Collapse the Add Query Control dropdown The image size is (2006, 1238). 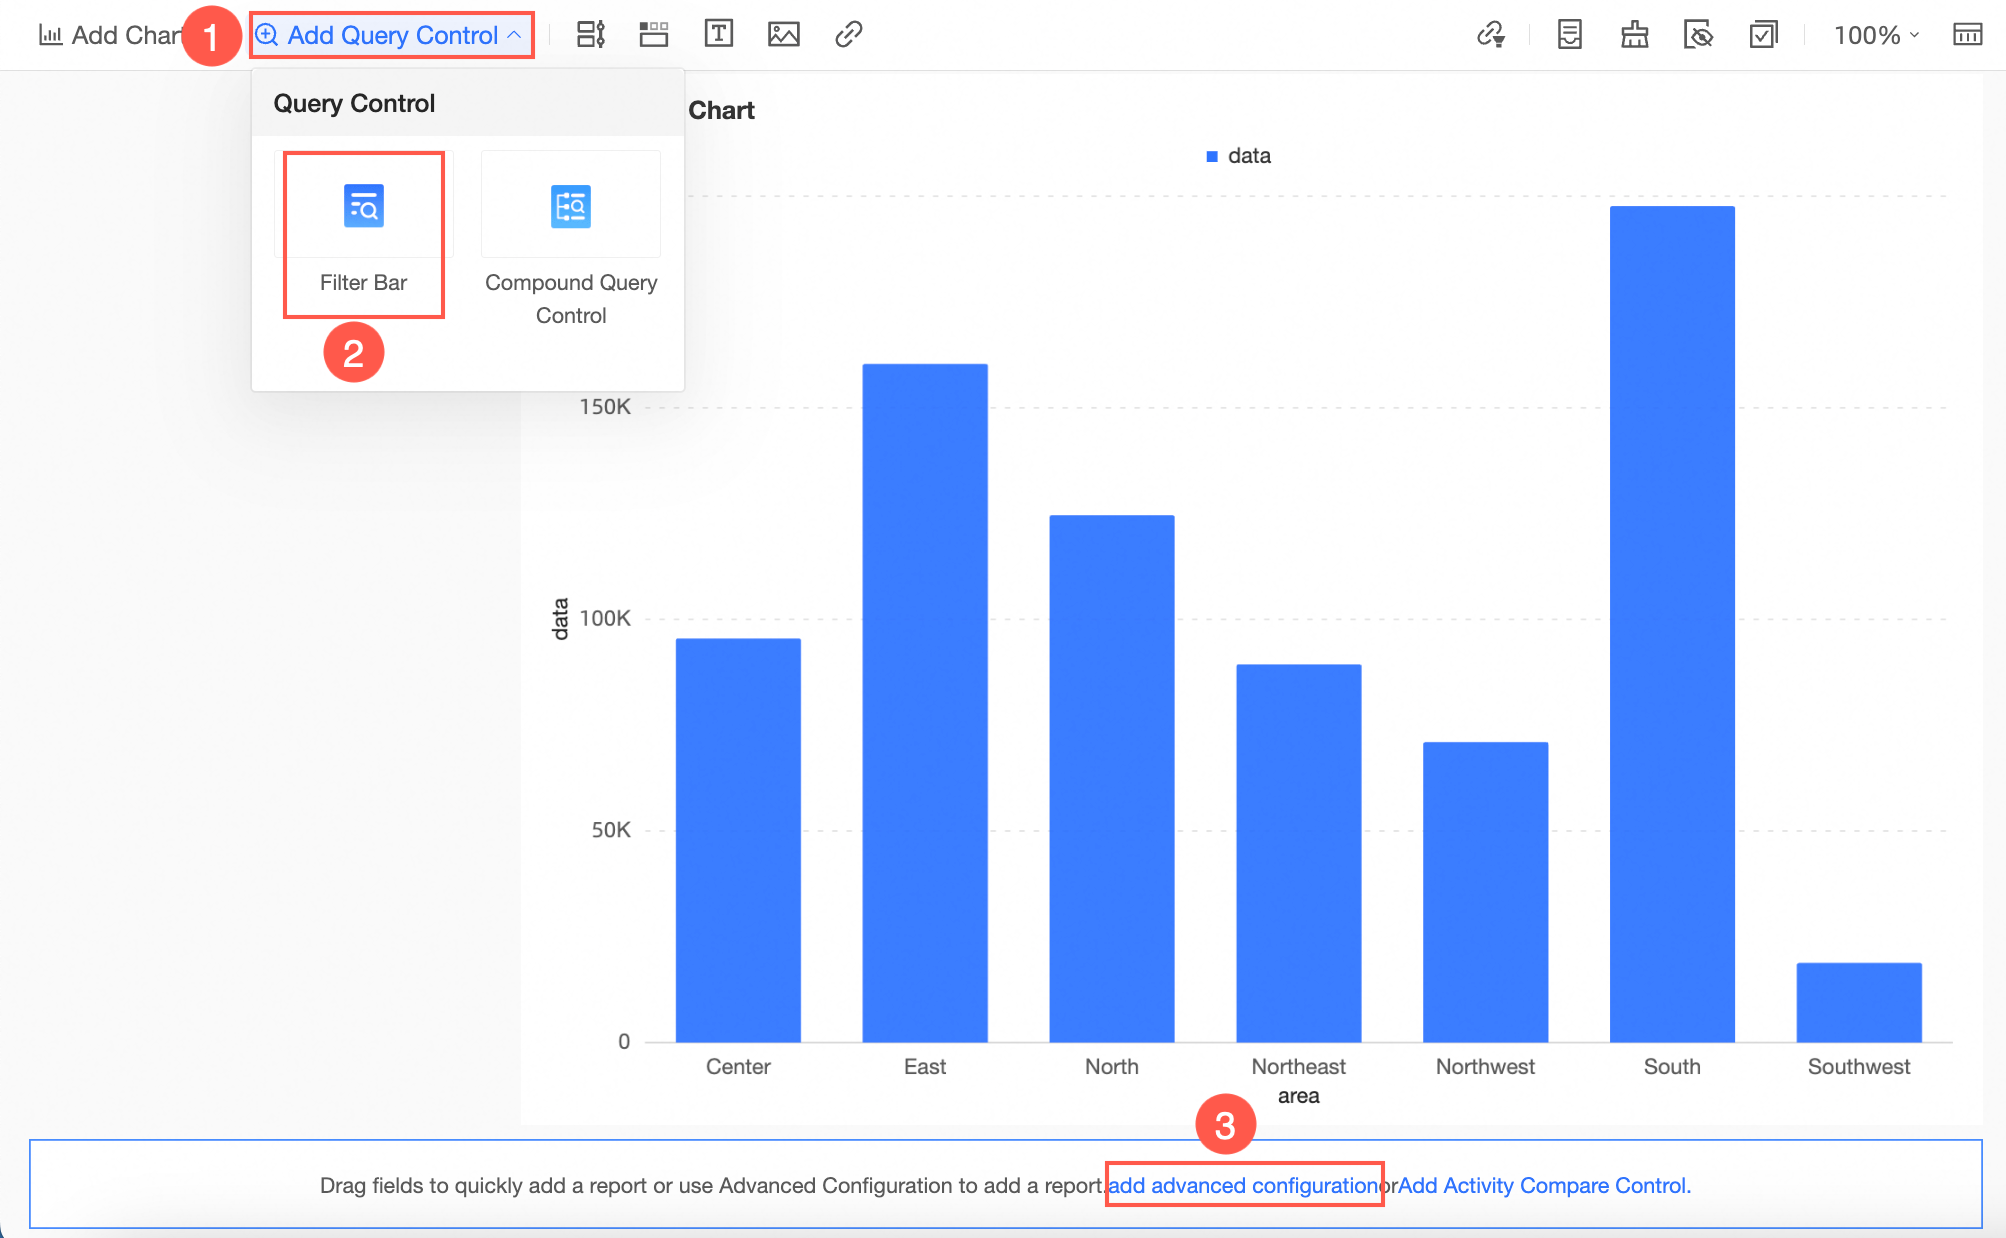click(391, 35)
